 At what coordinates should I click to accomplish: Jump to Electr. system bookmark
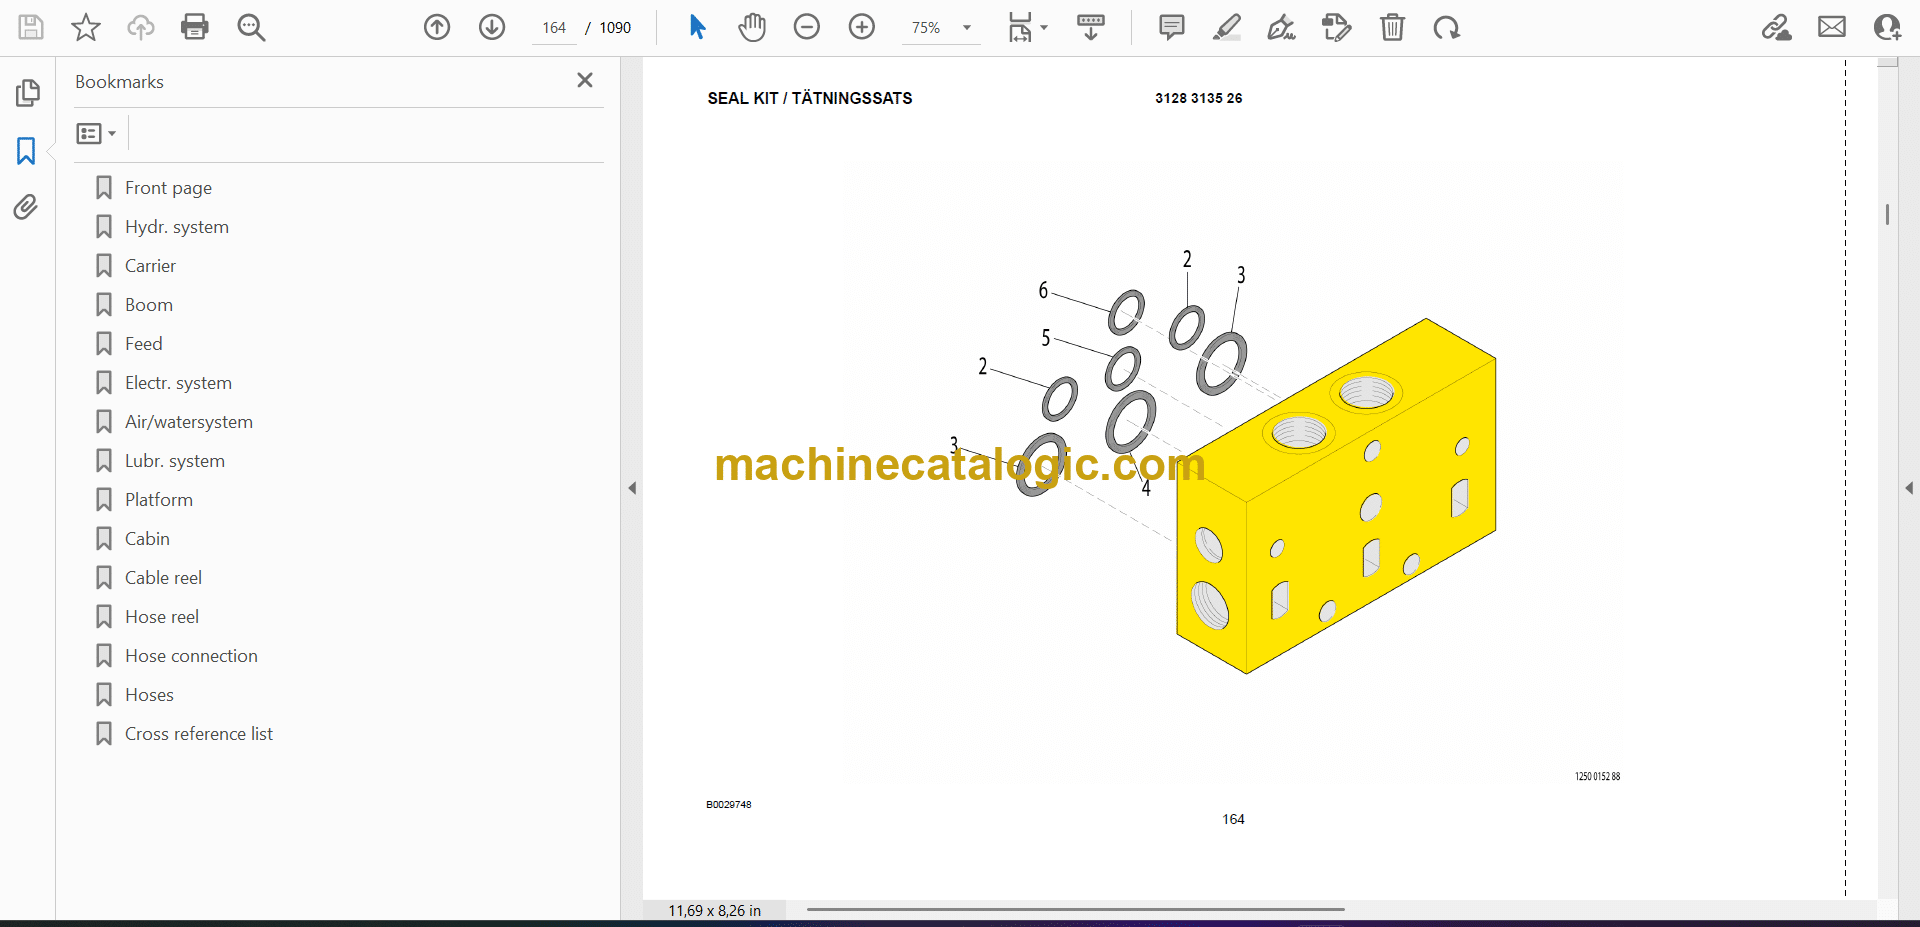pos(178,383)
